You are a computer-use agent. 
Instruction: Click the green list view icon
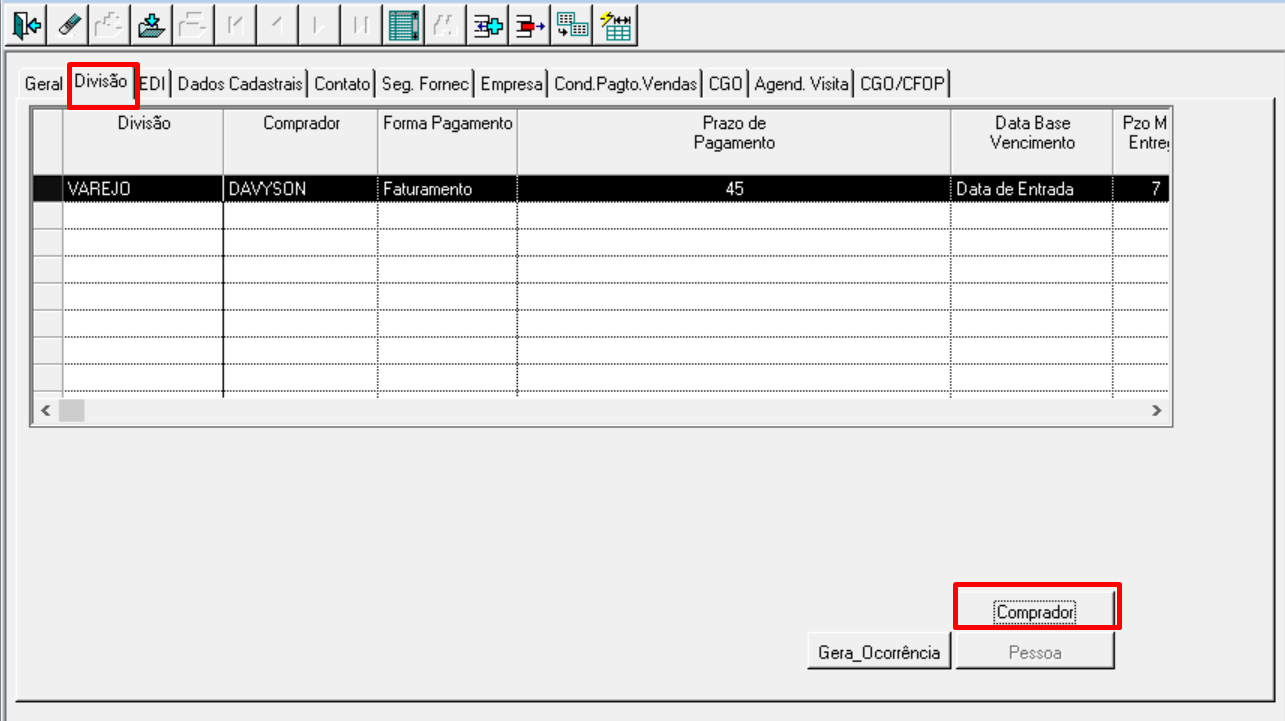[x=405, y=25]
